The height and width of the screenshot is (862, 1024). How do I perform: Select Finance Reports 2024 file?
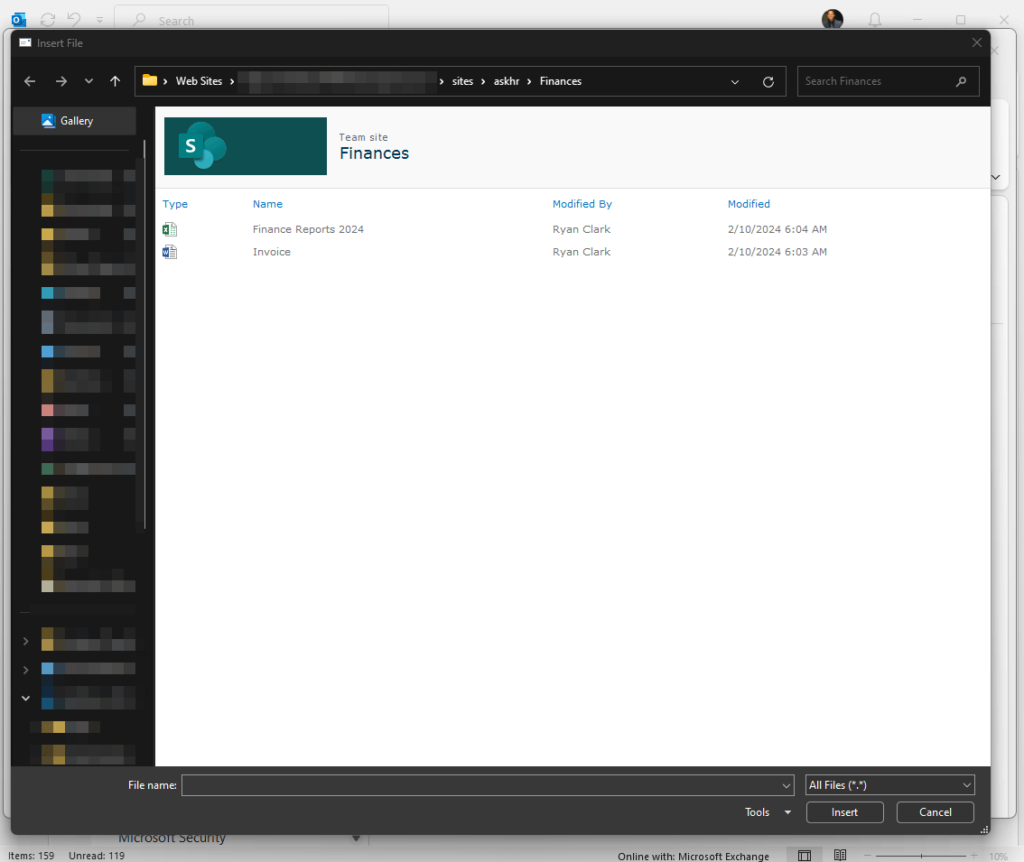coord(308,229)
